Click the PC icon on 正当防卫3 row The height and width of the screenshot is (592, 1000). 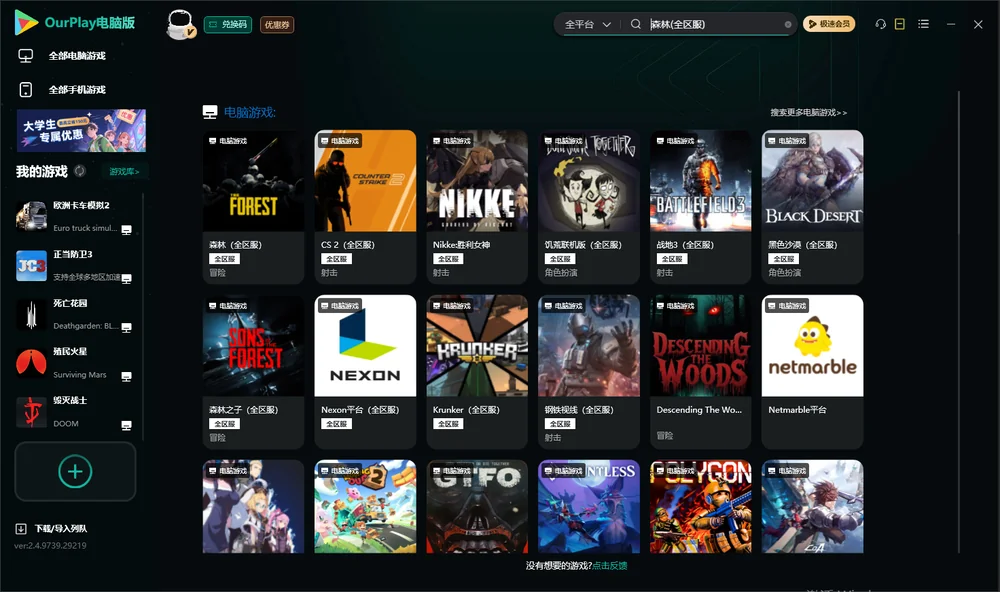[x=126, y=279]
